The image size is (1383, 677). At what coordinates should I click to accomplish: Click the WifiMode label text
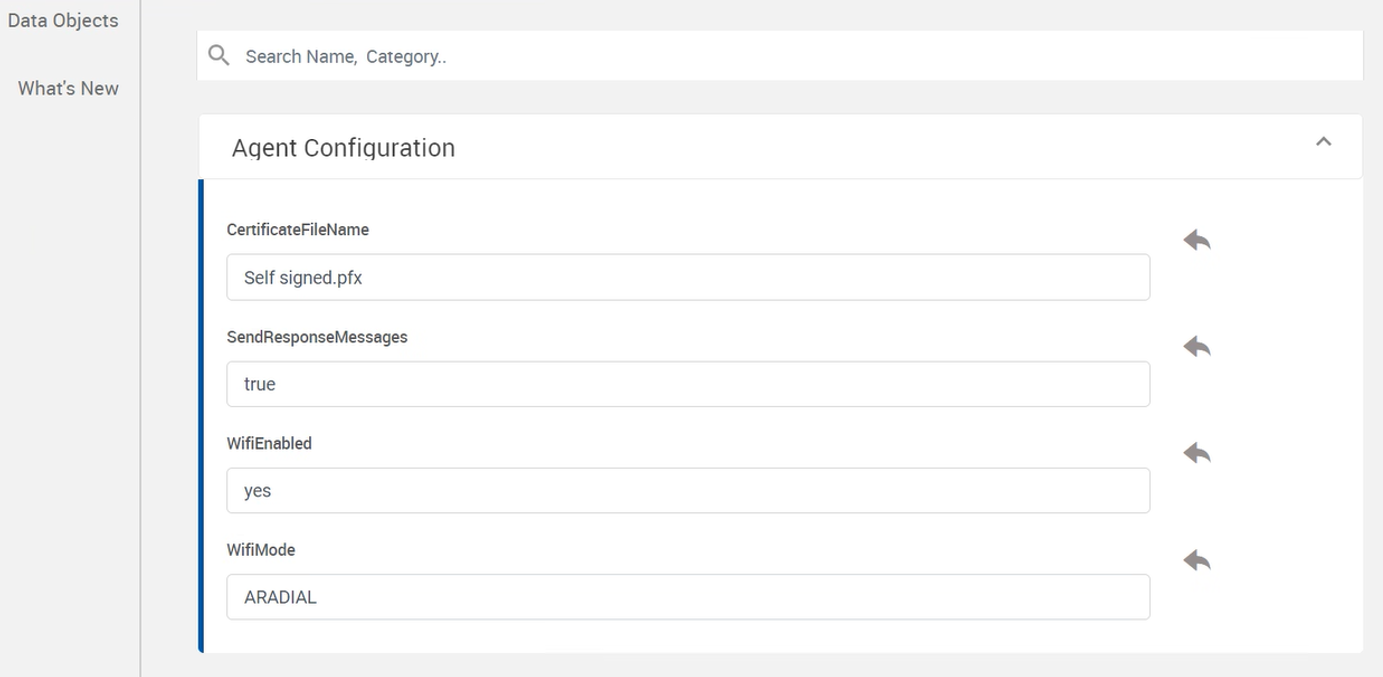[261, 550]
